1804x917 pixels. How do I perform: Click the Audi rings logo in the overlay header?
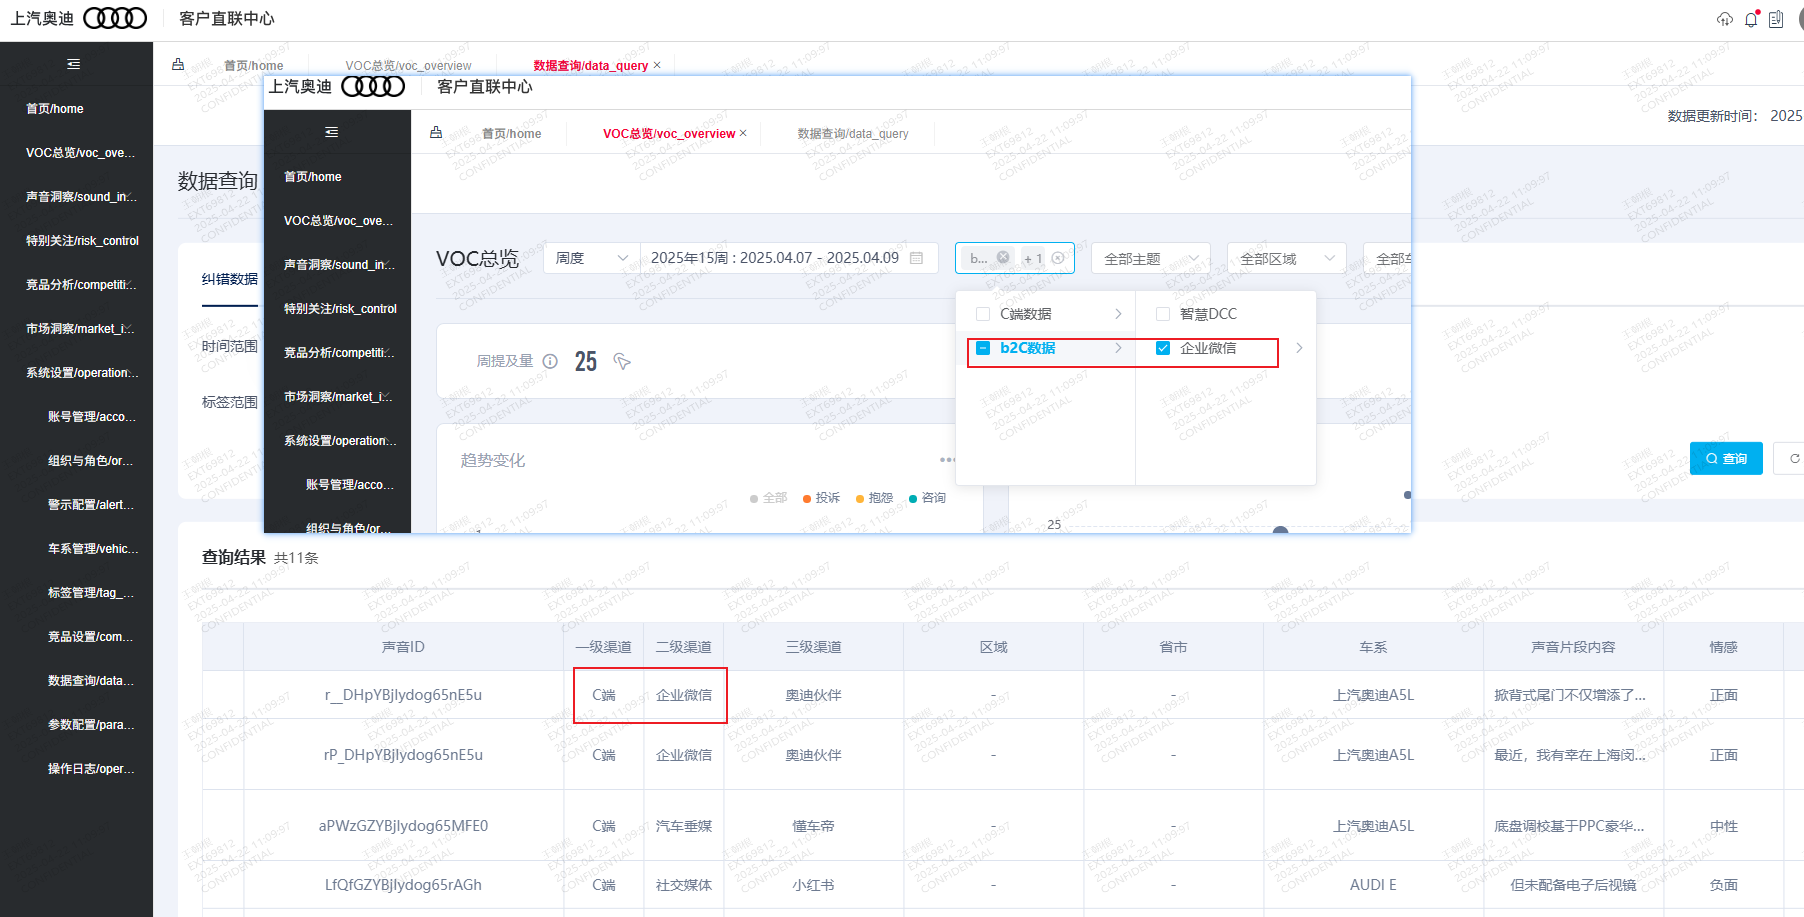(373, 87)
